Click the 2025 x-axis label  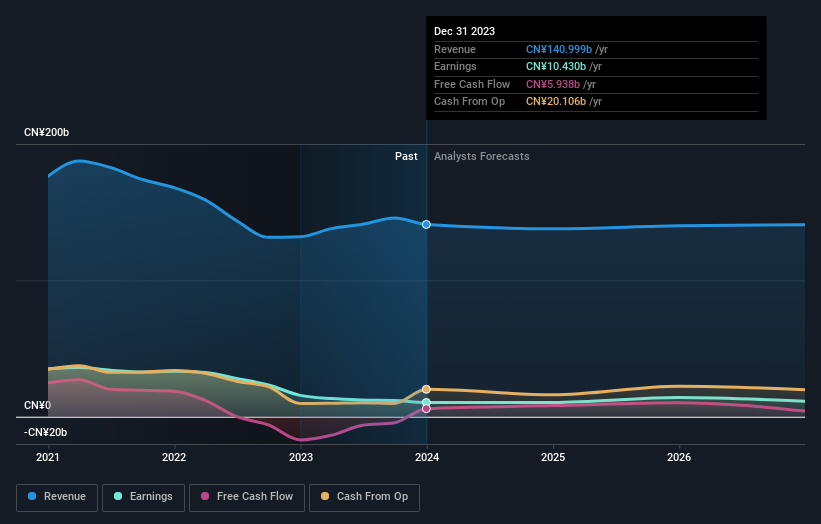pyautogui.click(x=553, y=458)
